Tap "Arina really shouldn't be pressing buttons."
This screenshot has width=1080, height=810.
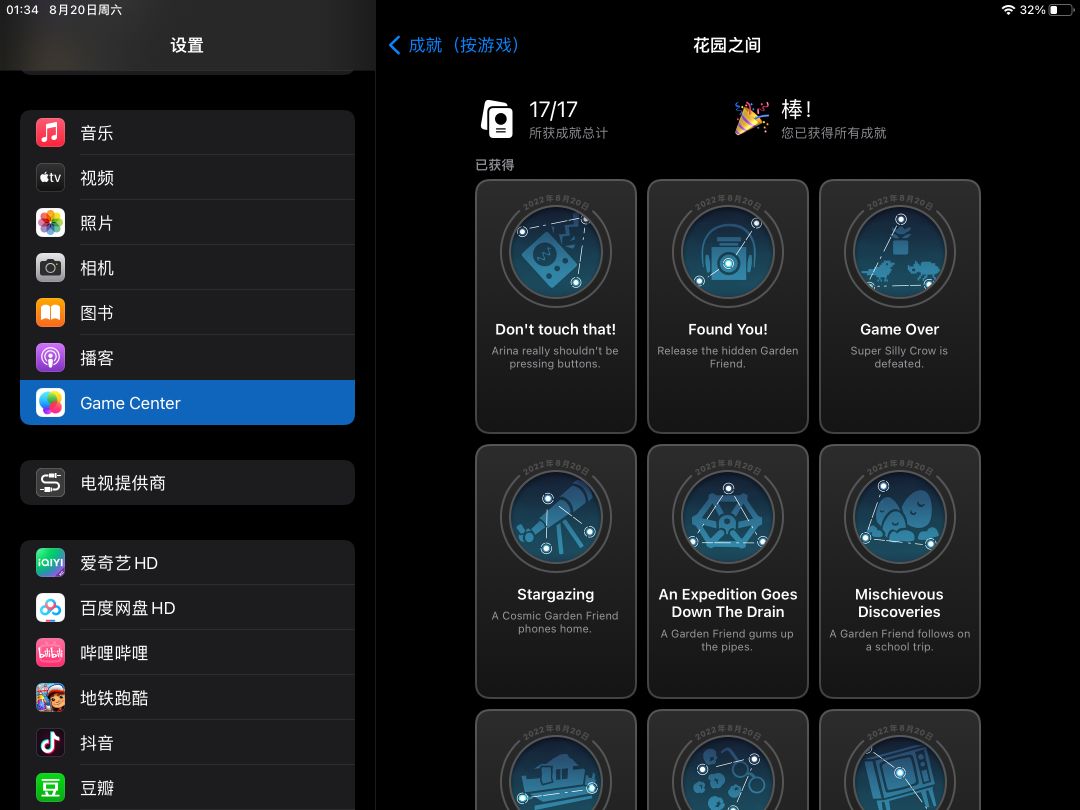555,357
